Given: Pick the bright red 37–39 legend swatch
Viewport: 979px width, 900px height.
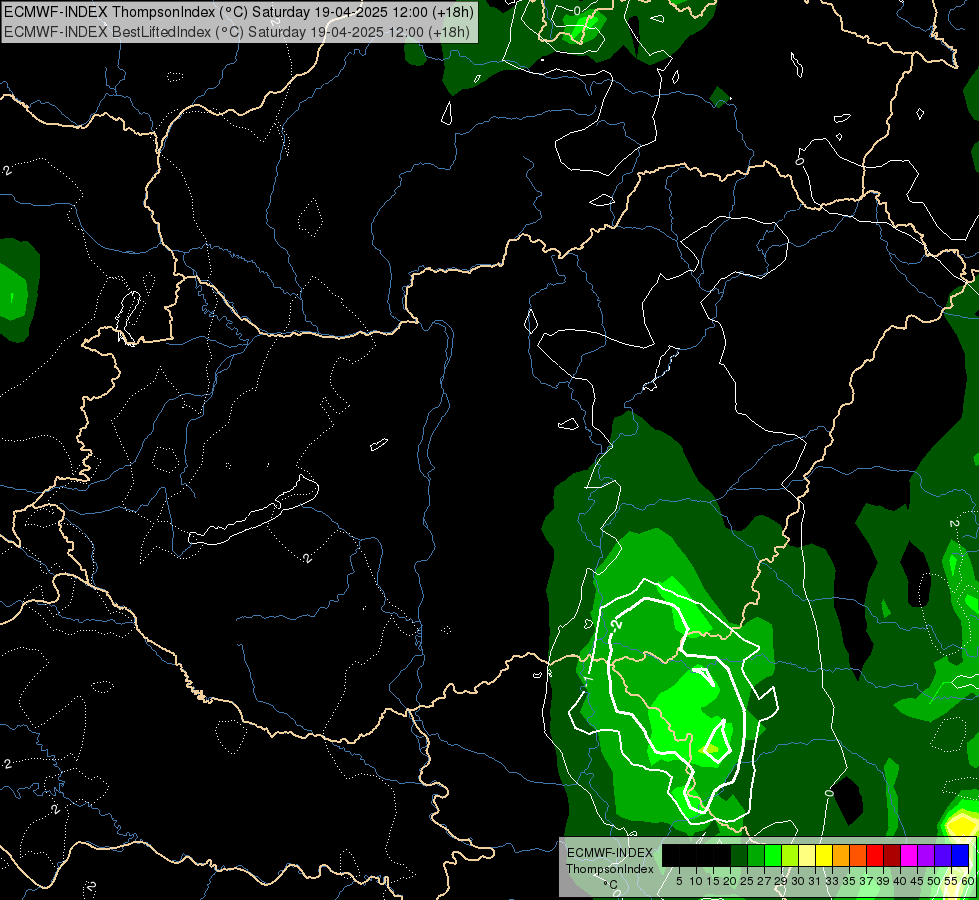Looking at the screenshot, I should (x=875, y=856).
